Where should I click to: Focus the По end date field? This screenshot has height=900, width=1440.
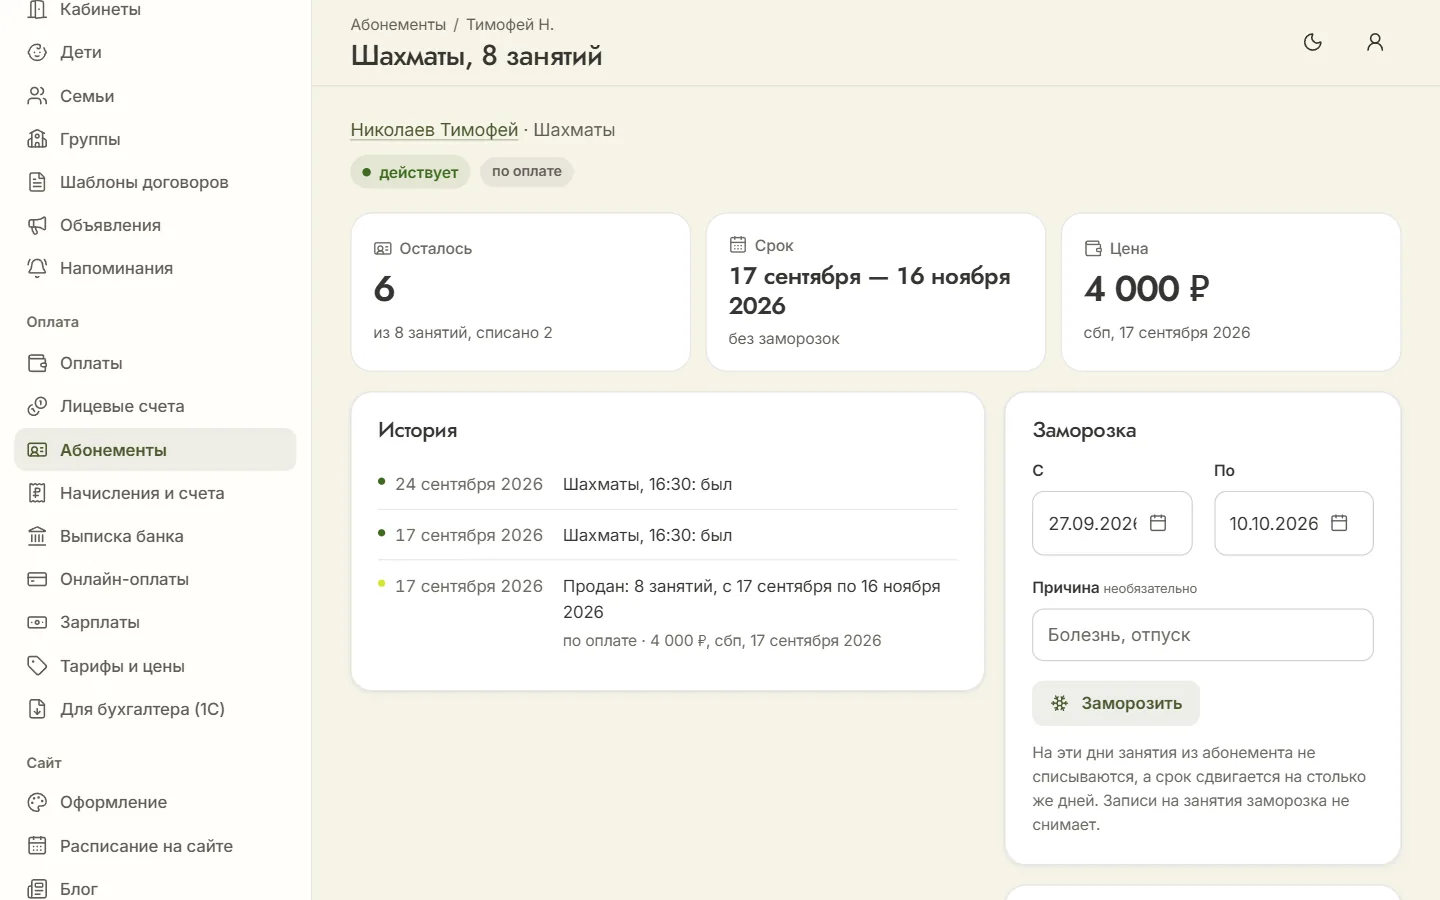coord(1294,523)
